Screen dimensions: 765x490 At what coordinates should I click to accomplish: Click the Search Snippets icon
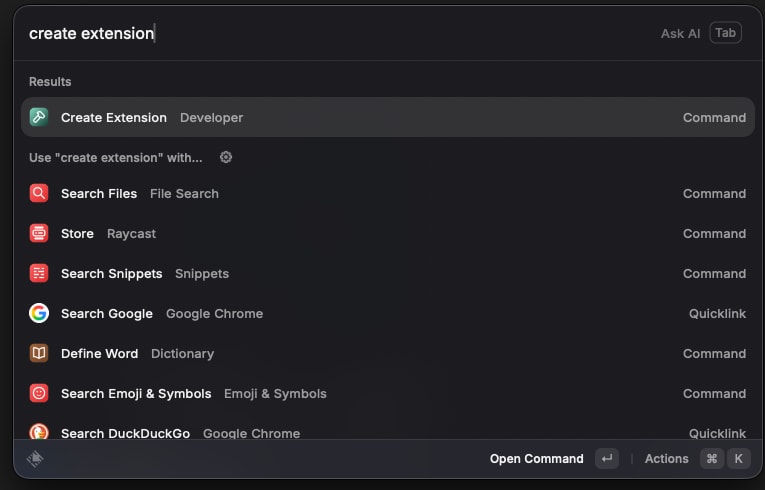point(39,273)
